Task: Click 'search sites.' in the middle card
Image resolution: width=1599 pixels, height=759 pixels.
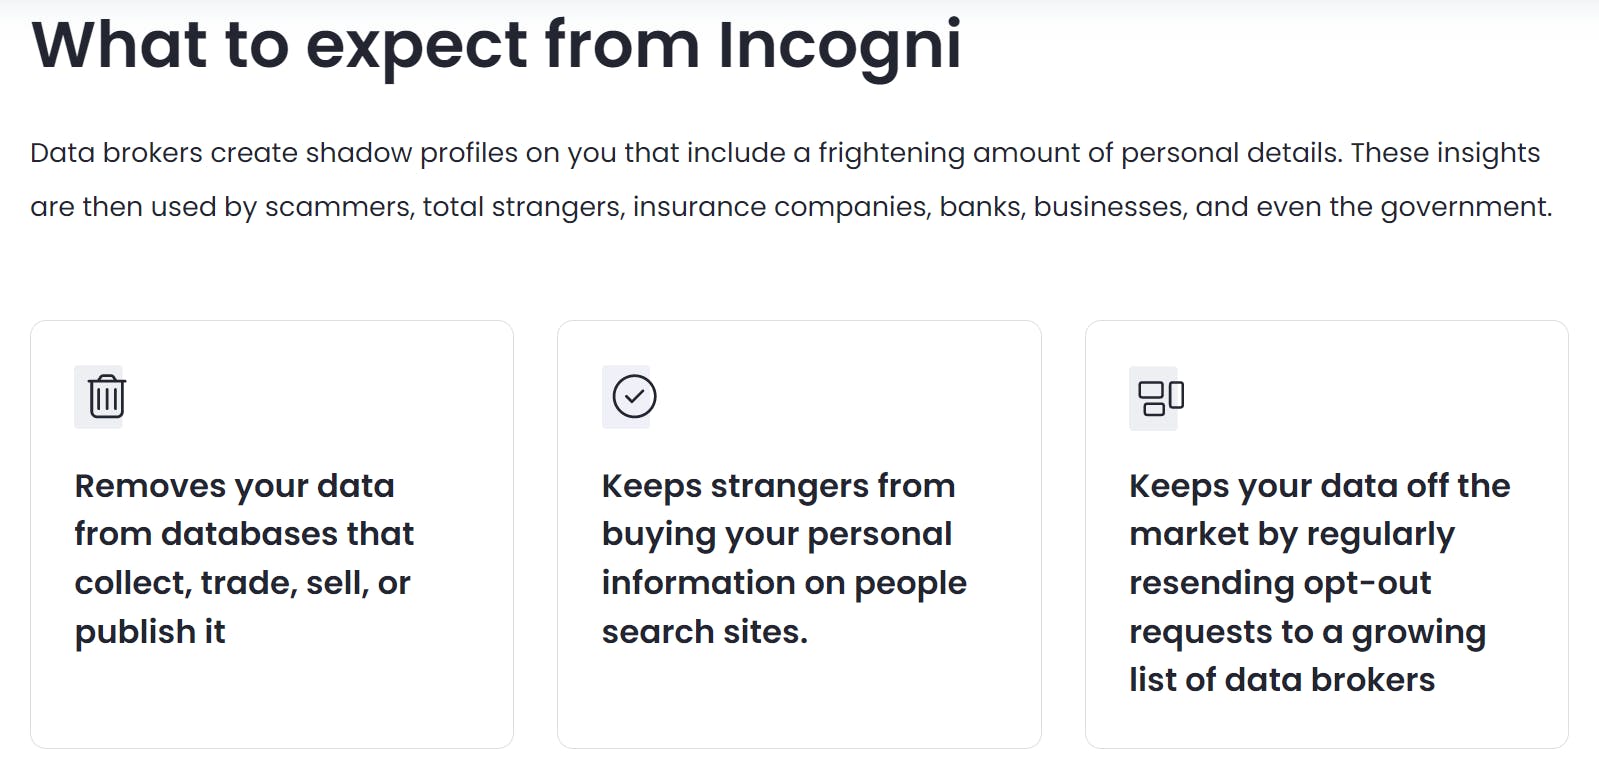Action: 704,632
